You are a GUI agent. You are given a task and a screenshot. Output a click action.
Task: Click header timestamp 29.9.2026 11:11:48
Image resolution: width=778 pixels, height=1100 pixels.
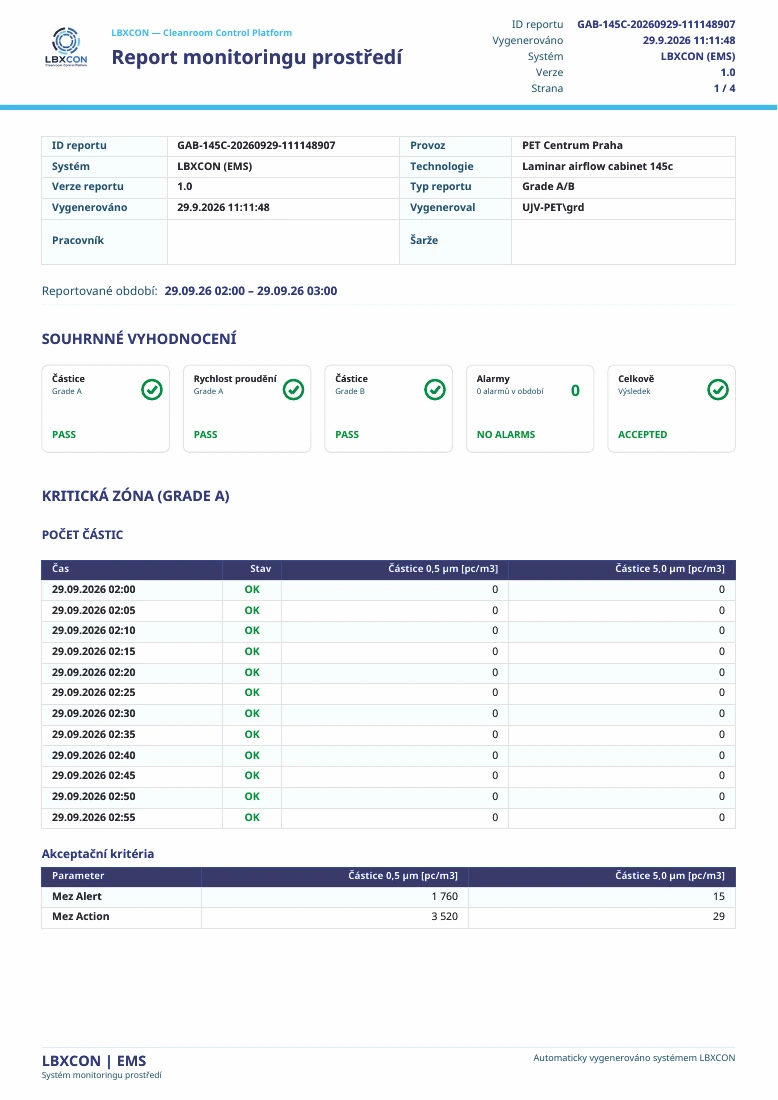click(689, 40)
